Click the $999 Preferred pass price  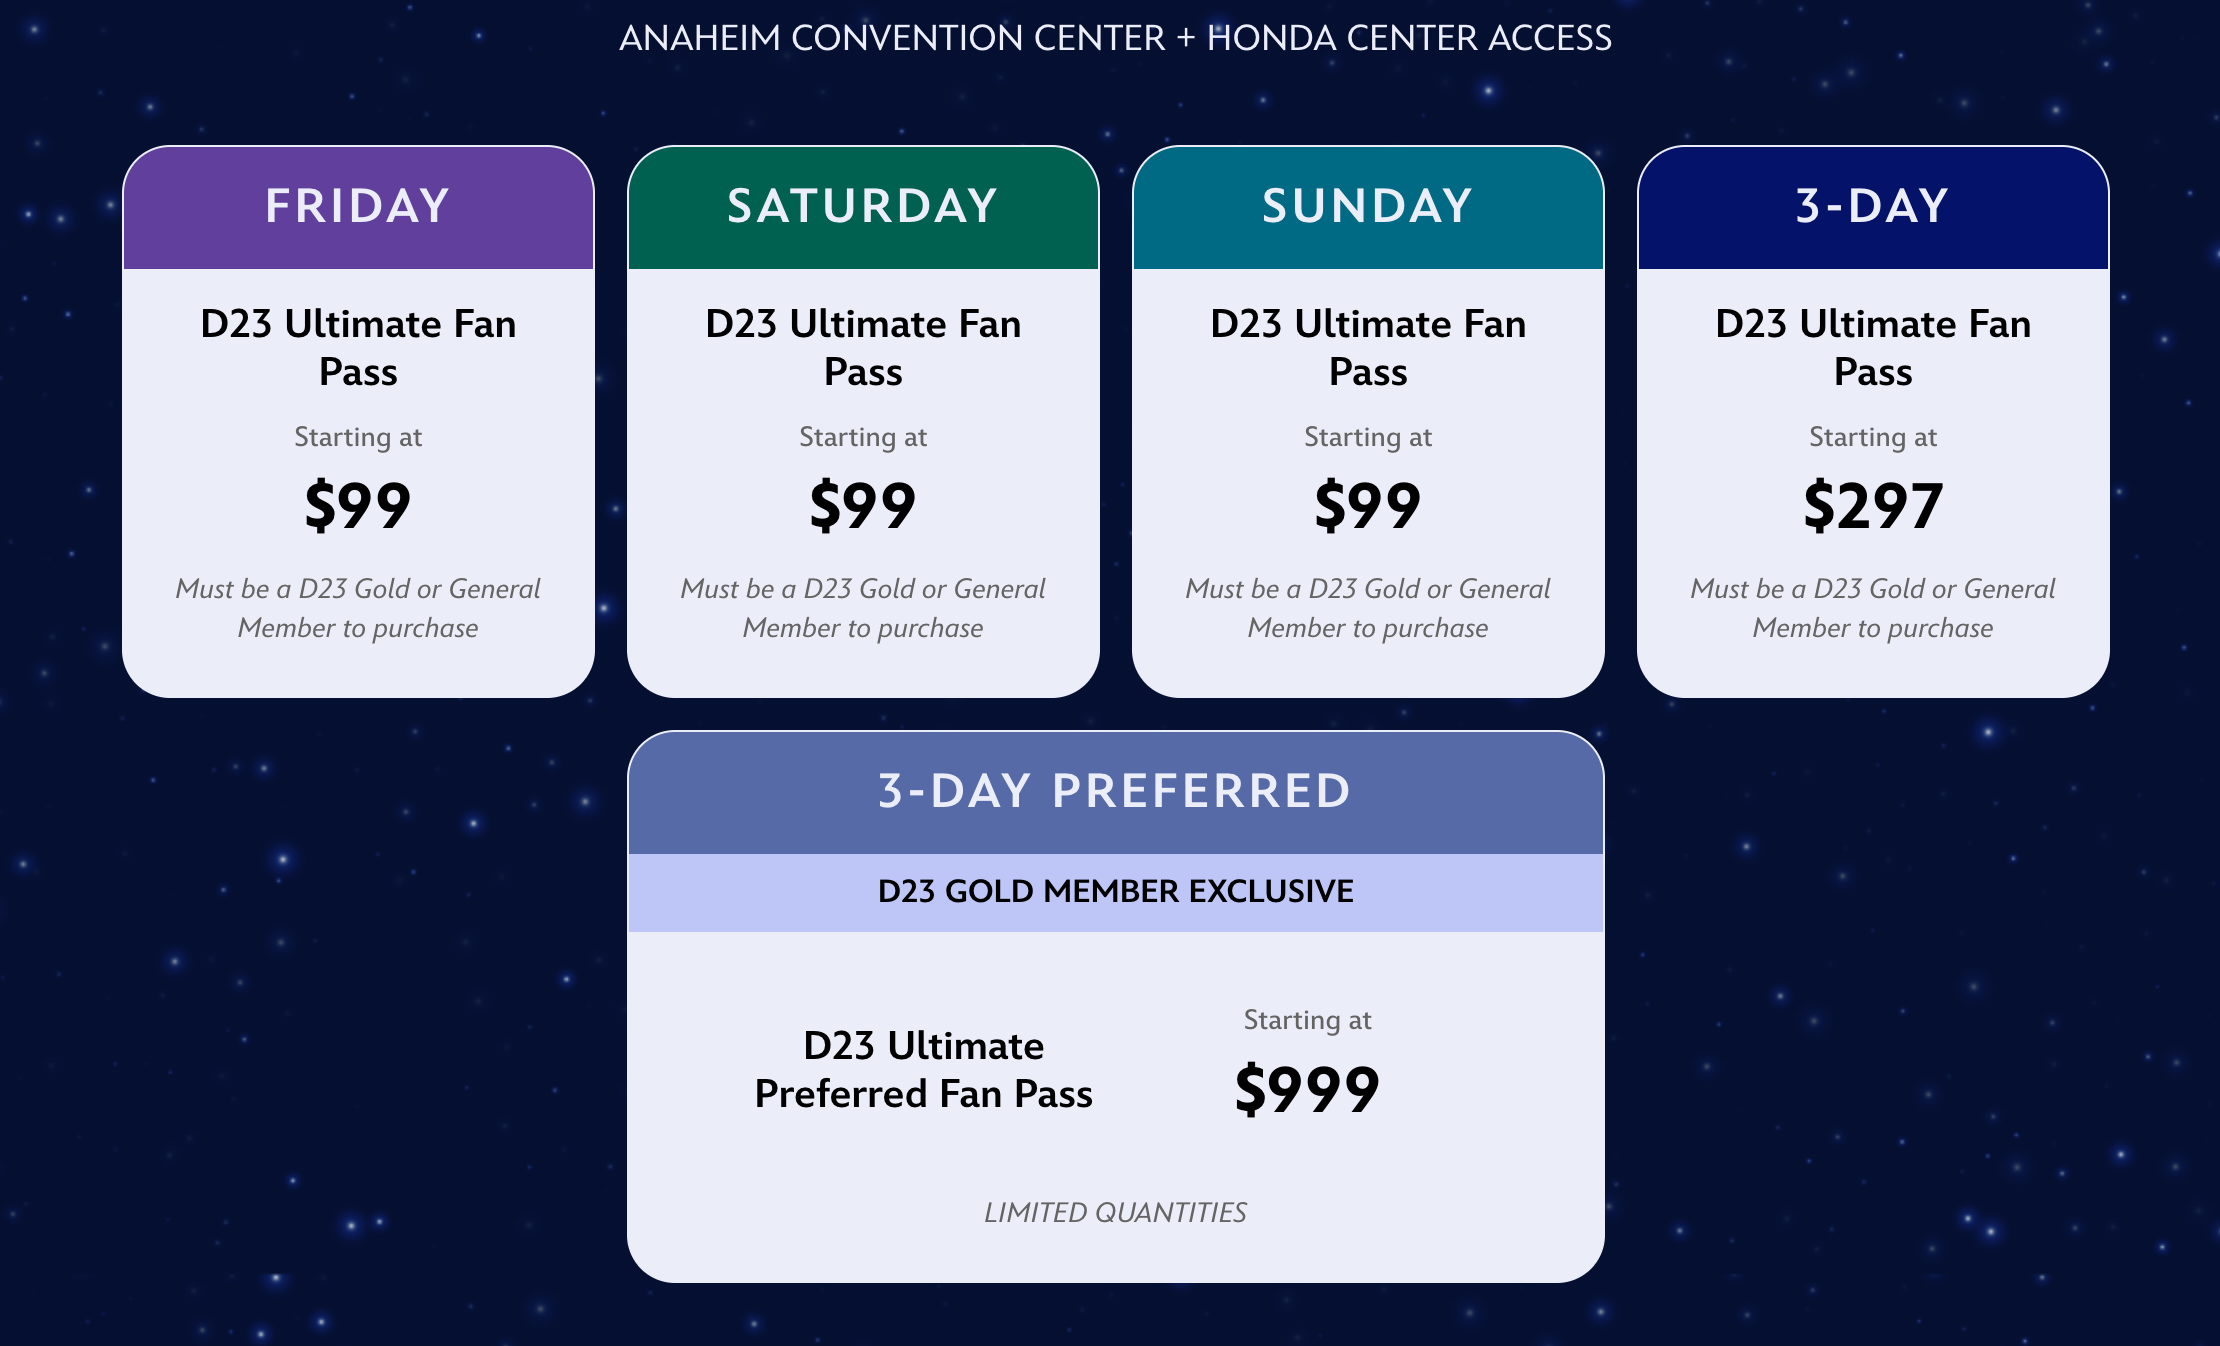[x=1307, y=1089]
